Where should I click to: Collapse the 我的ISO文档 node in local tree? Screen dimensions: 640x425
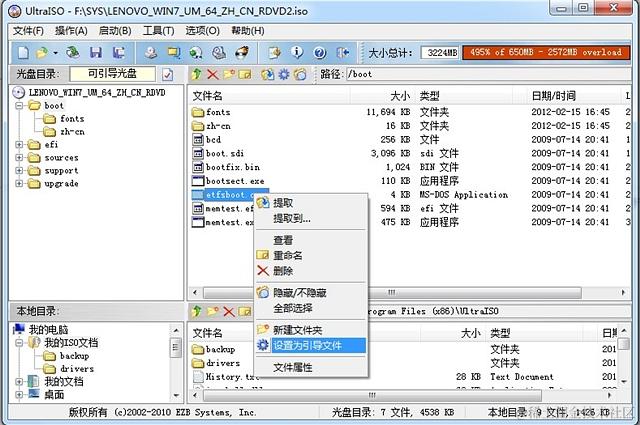coord(19,343)
